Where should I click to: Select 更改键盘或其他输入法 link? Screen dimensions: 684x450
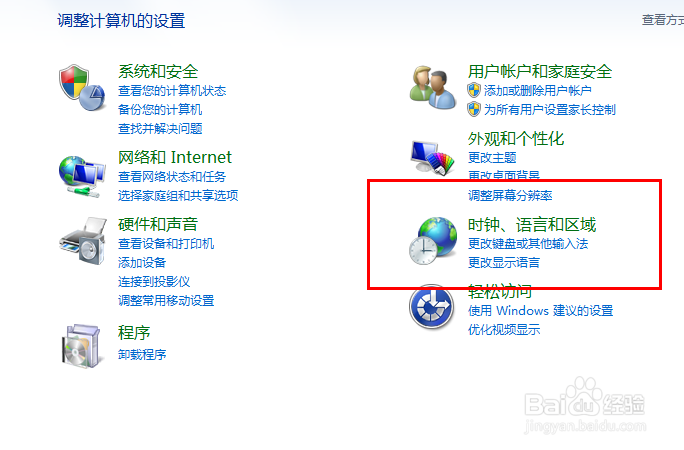(x=528, y=243)
